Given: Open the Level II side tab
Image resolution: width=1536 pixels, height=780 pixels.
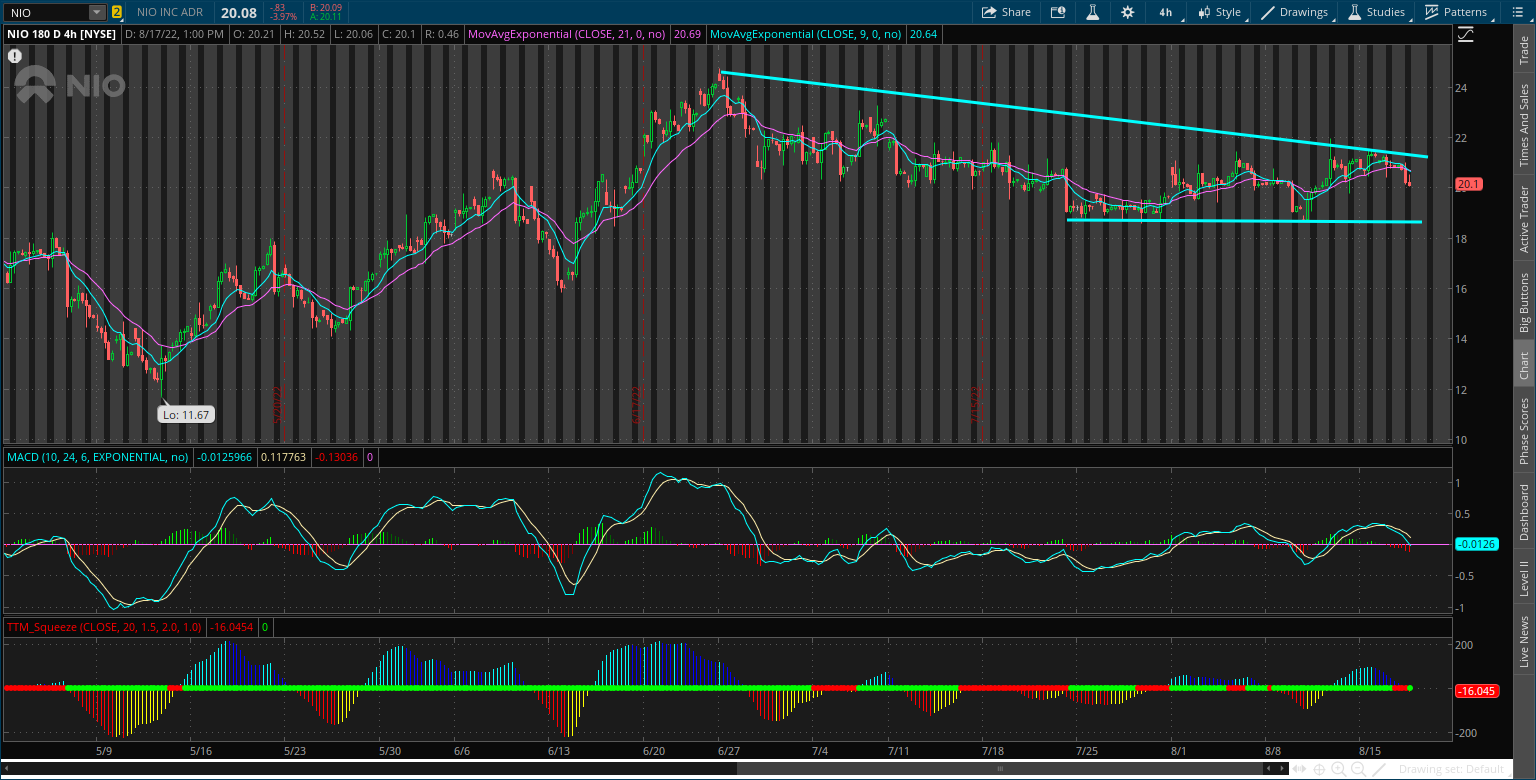Looking at the screenshot, I should click(1524, 578).
